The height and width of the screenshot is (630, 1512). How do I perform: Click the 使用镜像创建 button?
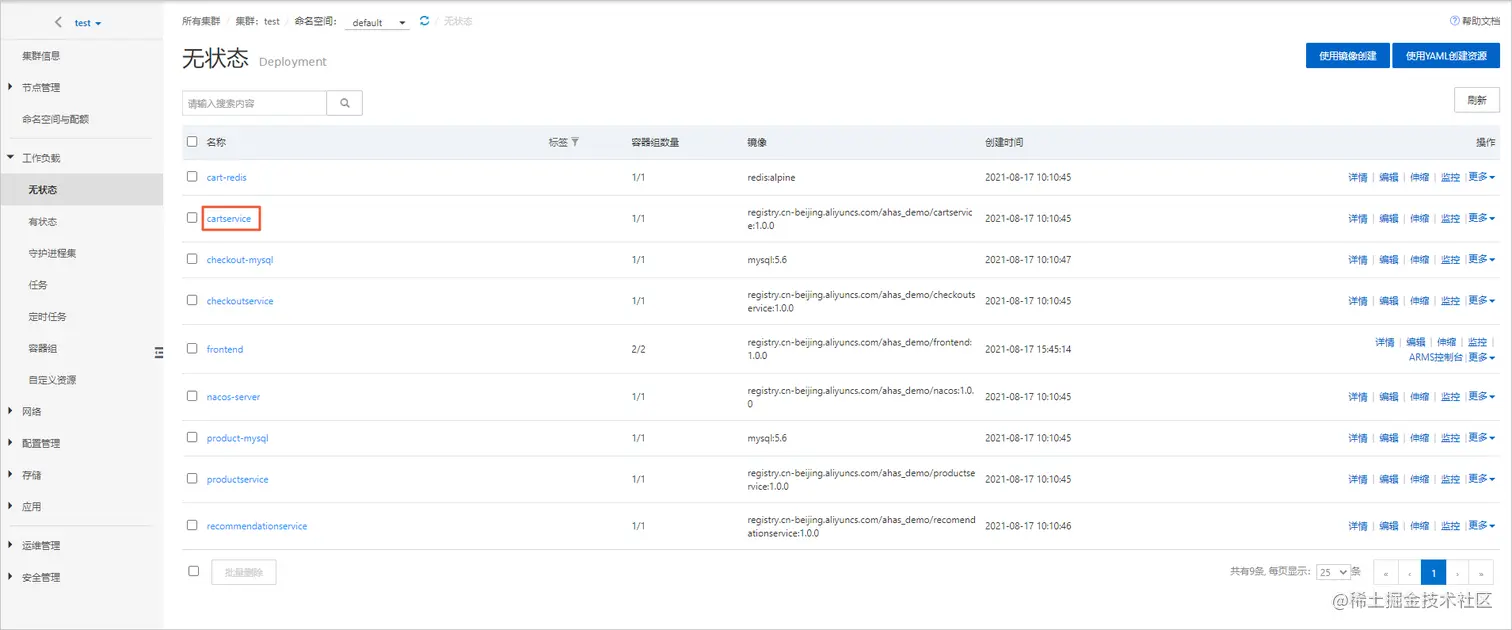coord(1347,56)
